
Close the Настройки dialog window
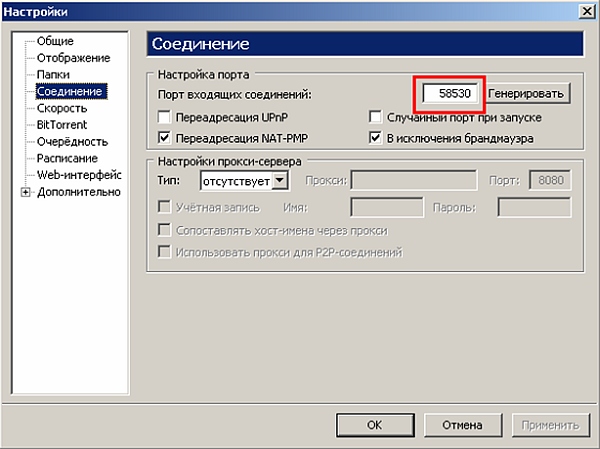pos(581,10)
